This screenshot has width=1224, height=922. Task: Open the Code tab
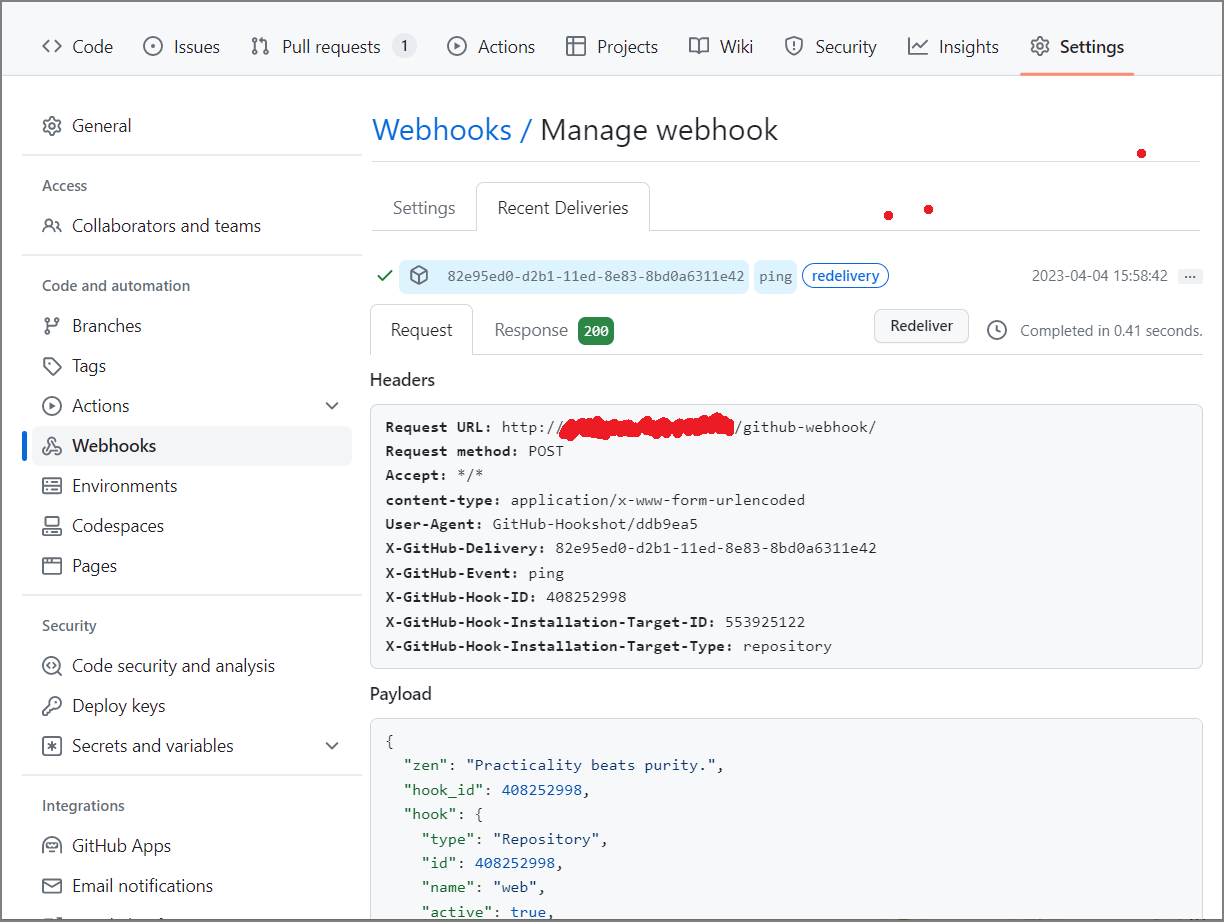click(x=77, y=46)
